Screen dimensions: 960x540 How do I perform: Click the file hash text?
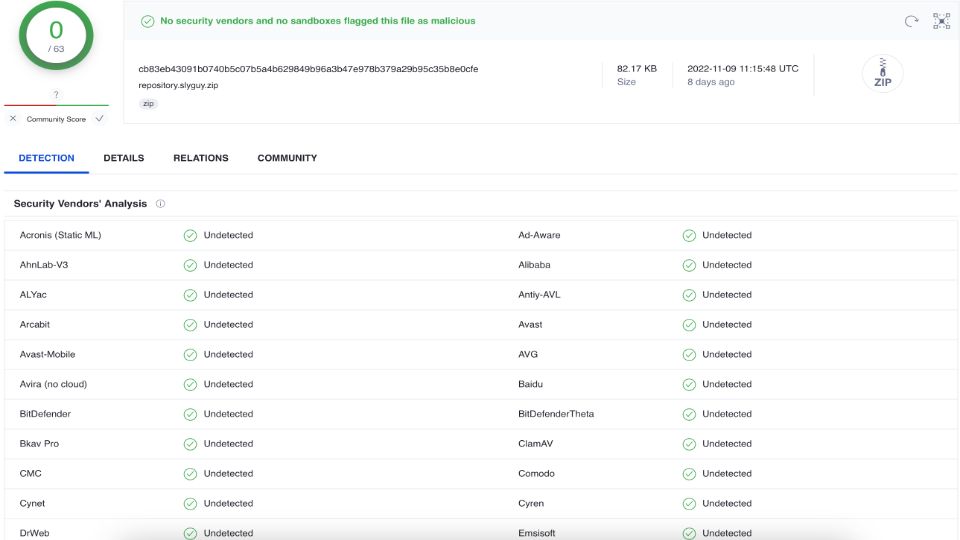(x=308, y=69)
